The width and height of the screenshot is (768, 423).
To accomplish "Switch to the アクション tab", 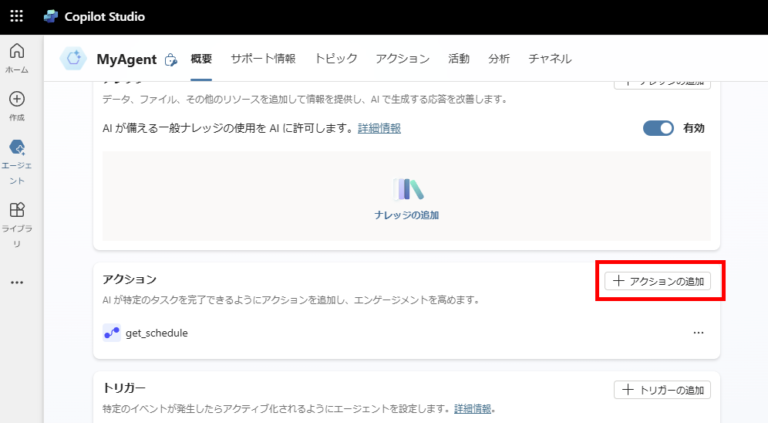I will tap(402, 59).
